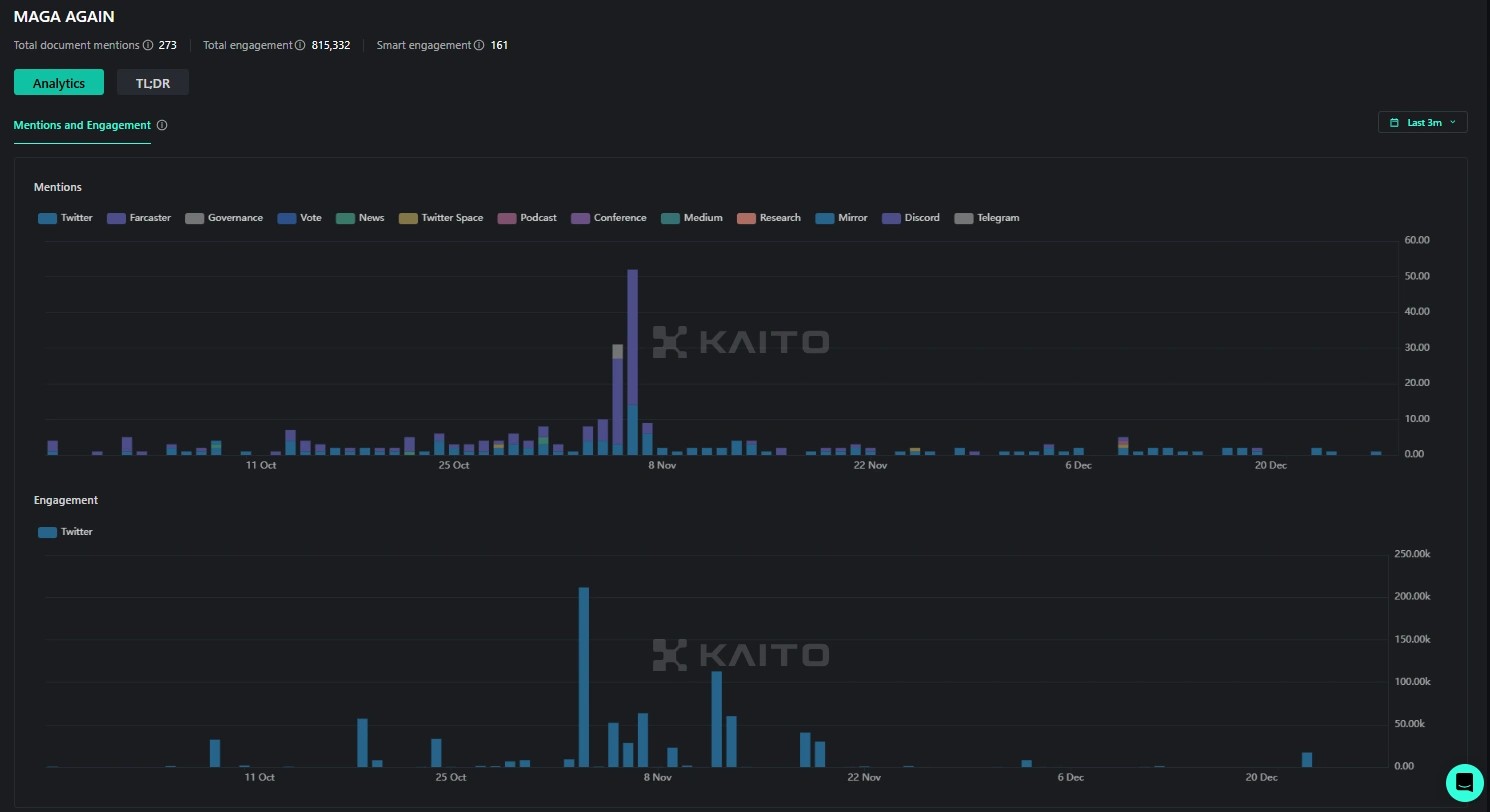The image size is (1490, 812).
Task: Click the 815,332 total engagement value
Action: 331,45
